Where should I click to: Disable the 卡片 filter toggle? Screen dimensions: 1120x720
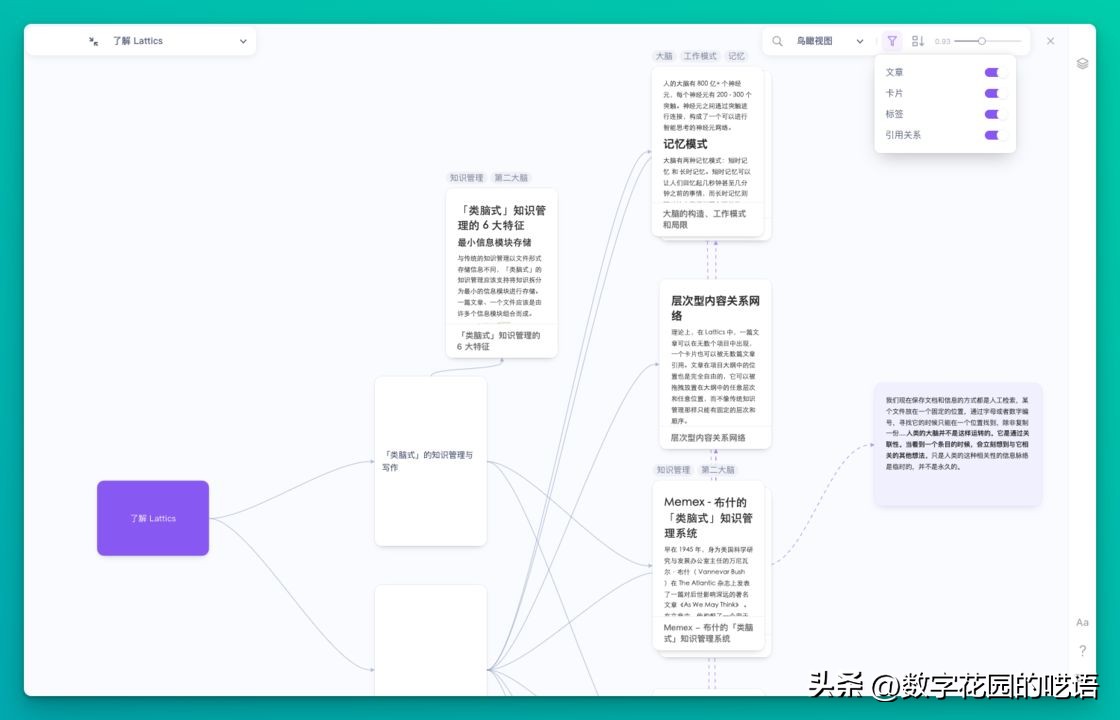[x=994, y=93]
